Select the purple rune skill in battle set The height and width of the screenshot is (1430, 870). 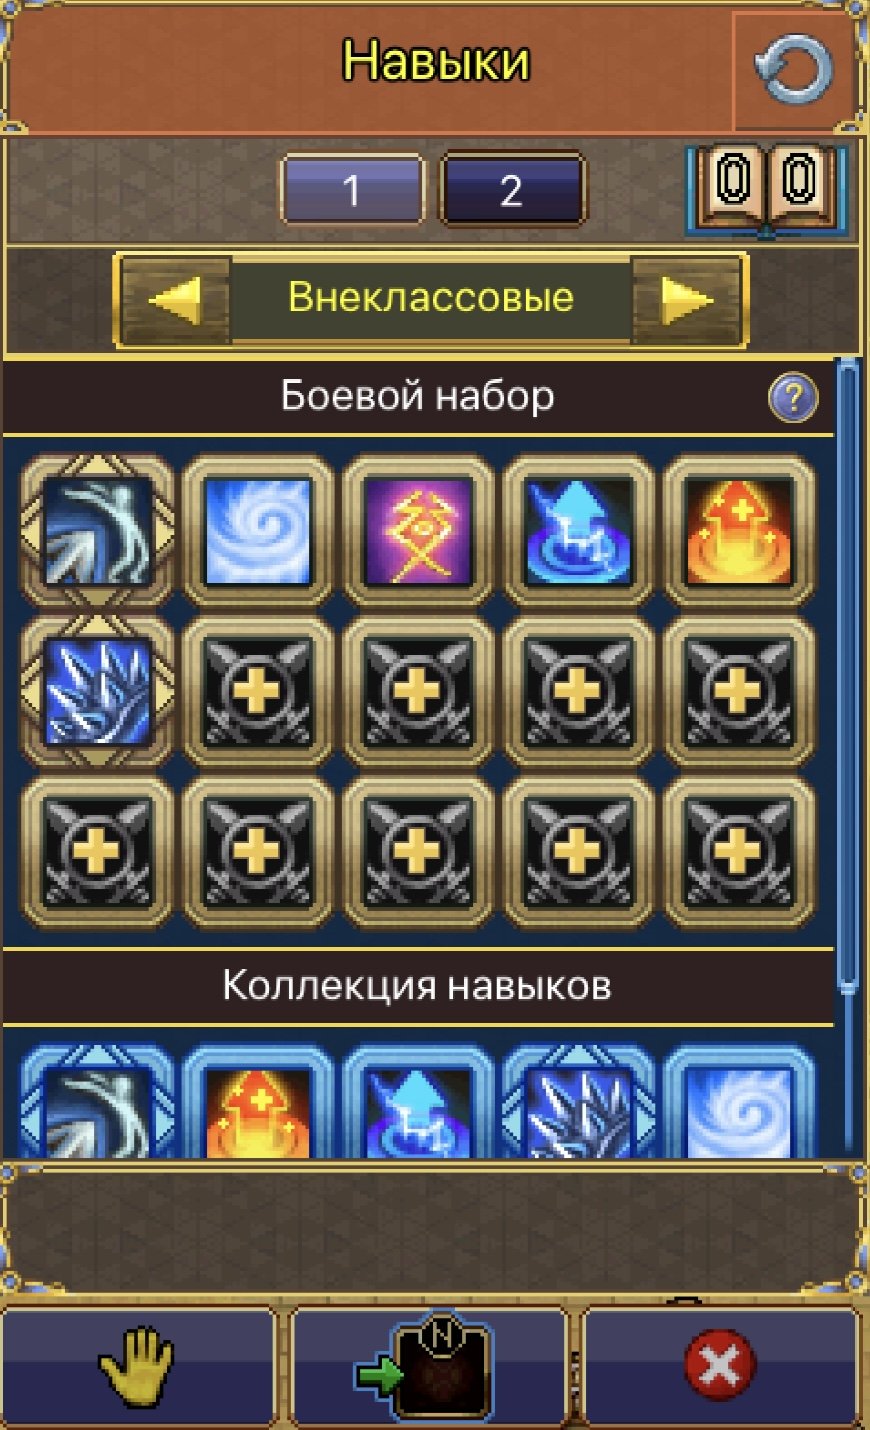click(x=418, y=531)
